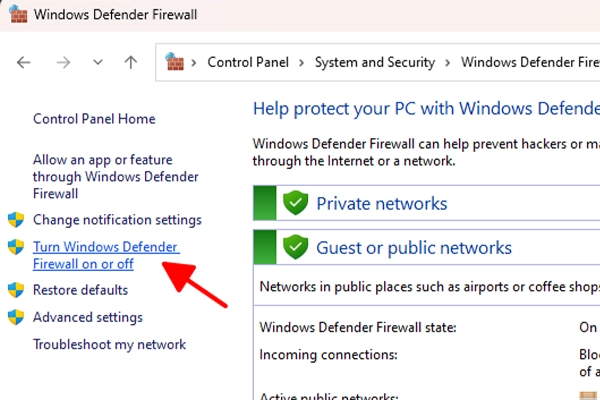
Task: Go forward with the right arrow button
Action: pyautogui.click(x=63, y=62)
